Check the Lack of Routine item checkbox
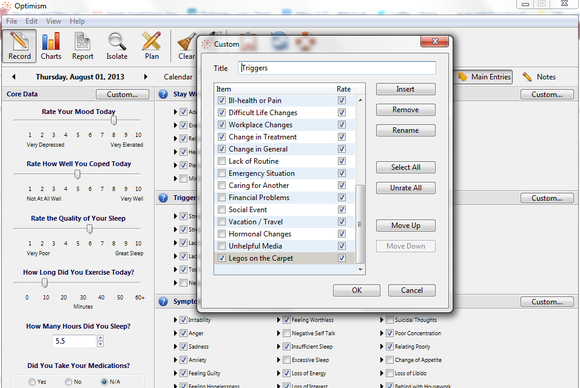Image resolution: width=580 pixels, height=388 pixels. (222, 161)
